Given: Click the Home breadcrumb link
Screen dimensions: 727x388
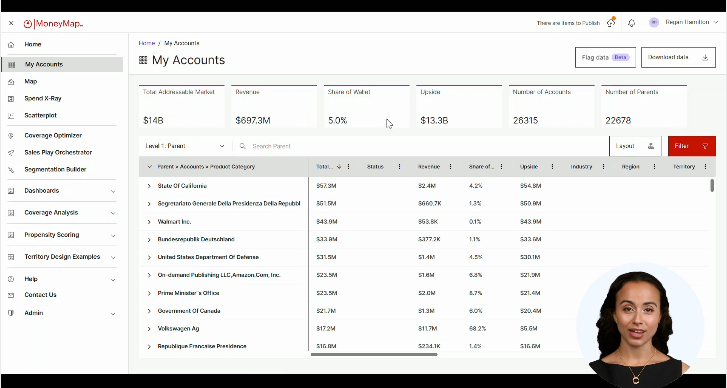Looking at the screenshot, I should pyautogui.click(x=147, y=43).
